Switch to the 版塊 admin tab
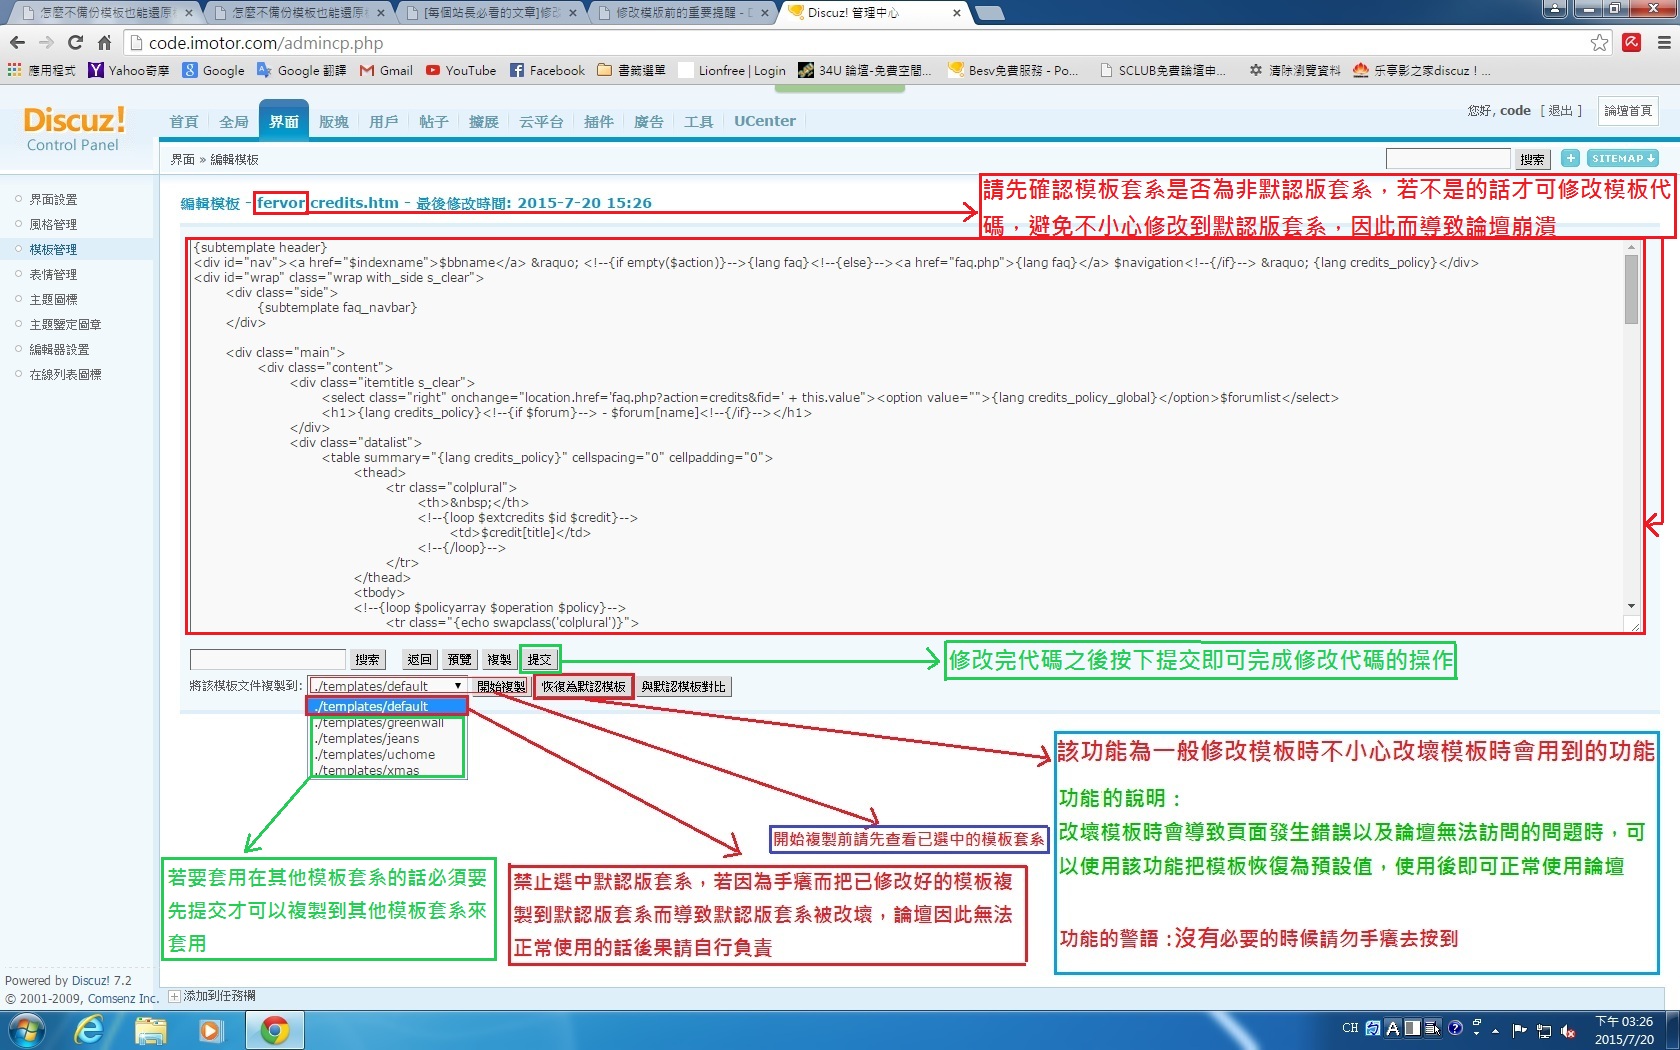 (x=334, y=122)
